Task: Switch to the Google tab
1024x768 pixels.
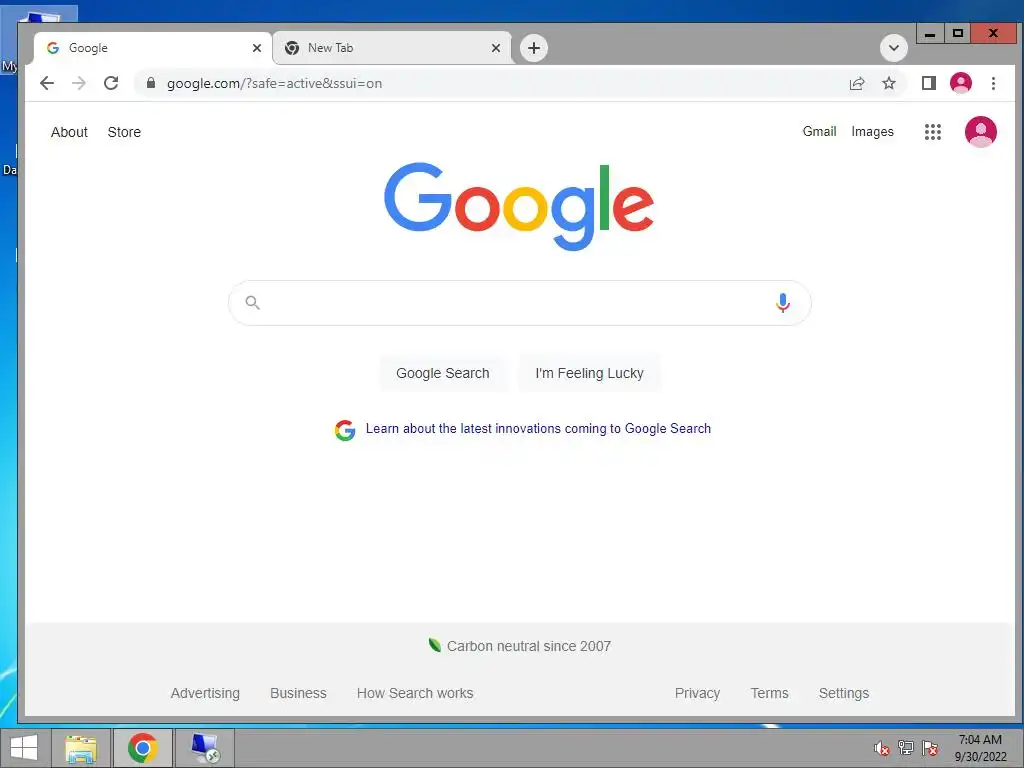Action: [x=152, y=48]
